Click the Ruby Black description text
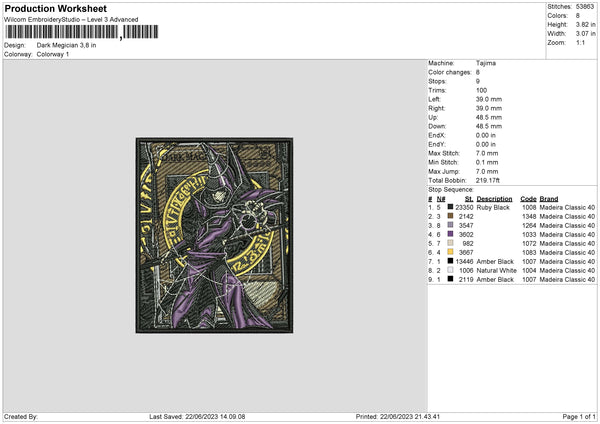The height and width of the screenshot is (424, 600). point(493,207)
